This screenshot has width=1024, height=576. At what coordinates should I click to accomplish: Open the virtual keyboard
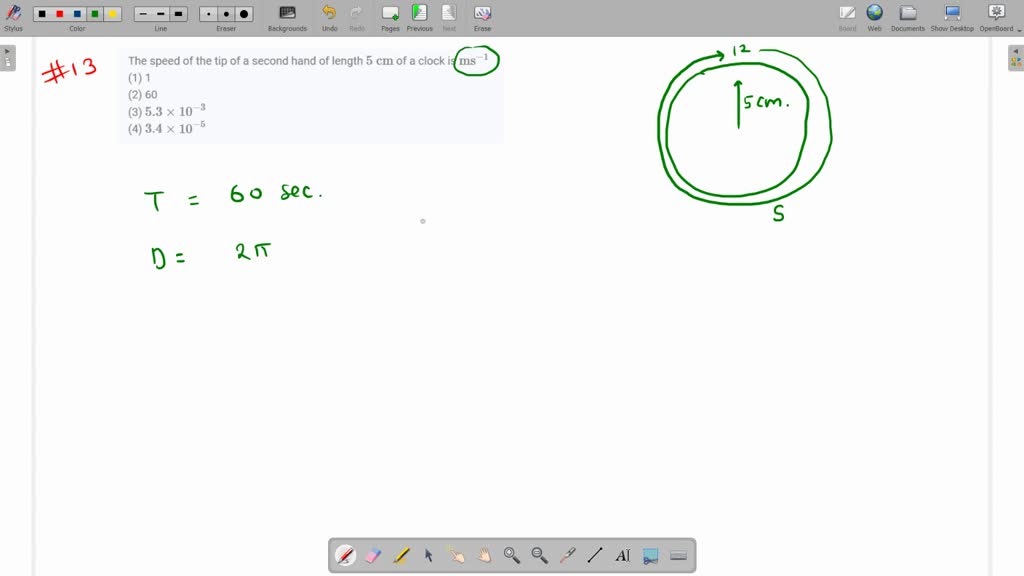(679, 556)
